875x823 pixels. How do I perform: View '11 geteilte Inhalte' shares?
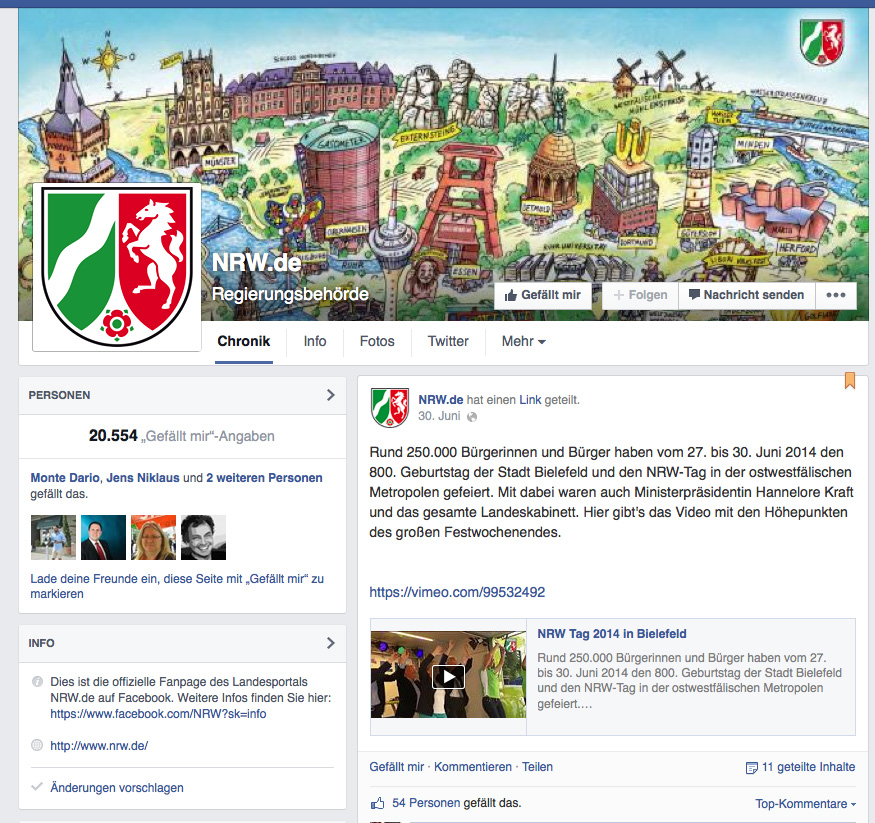tap(809, 767)
